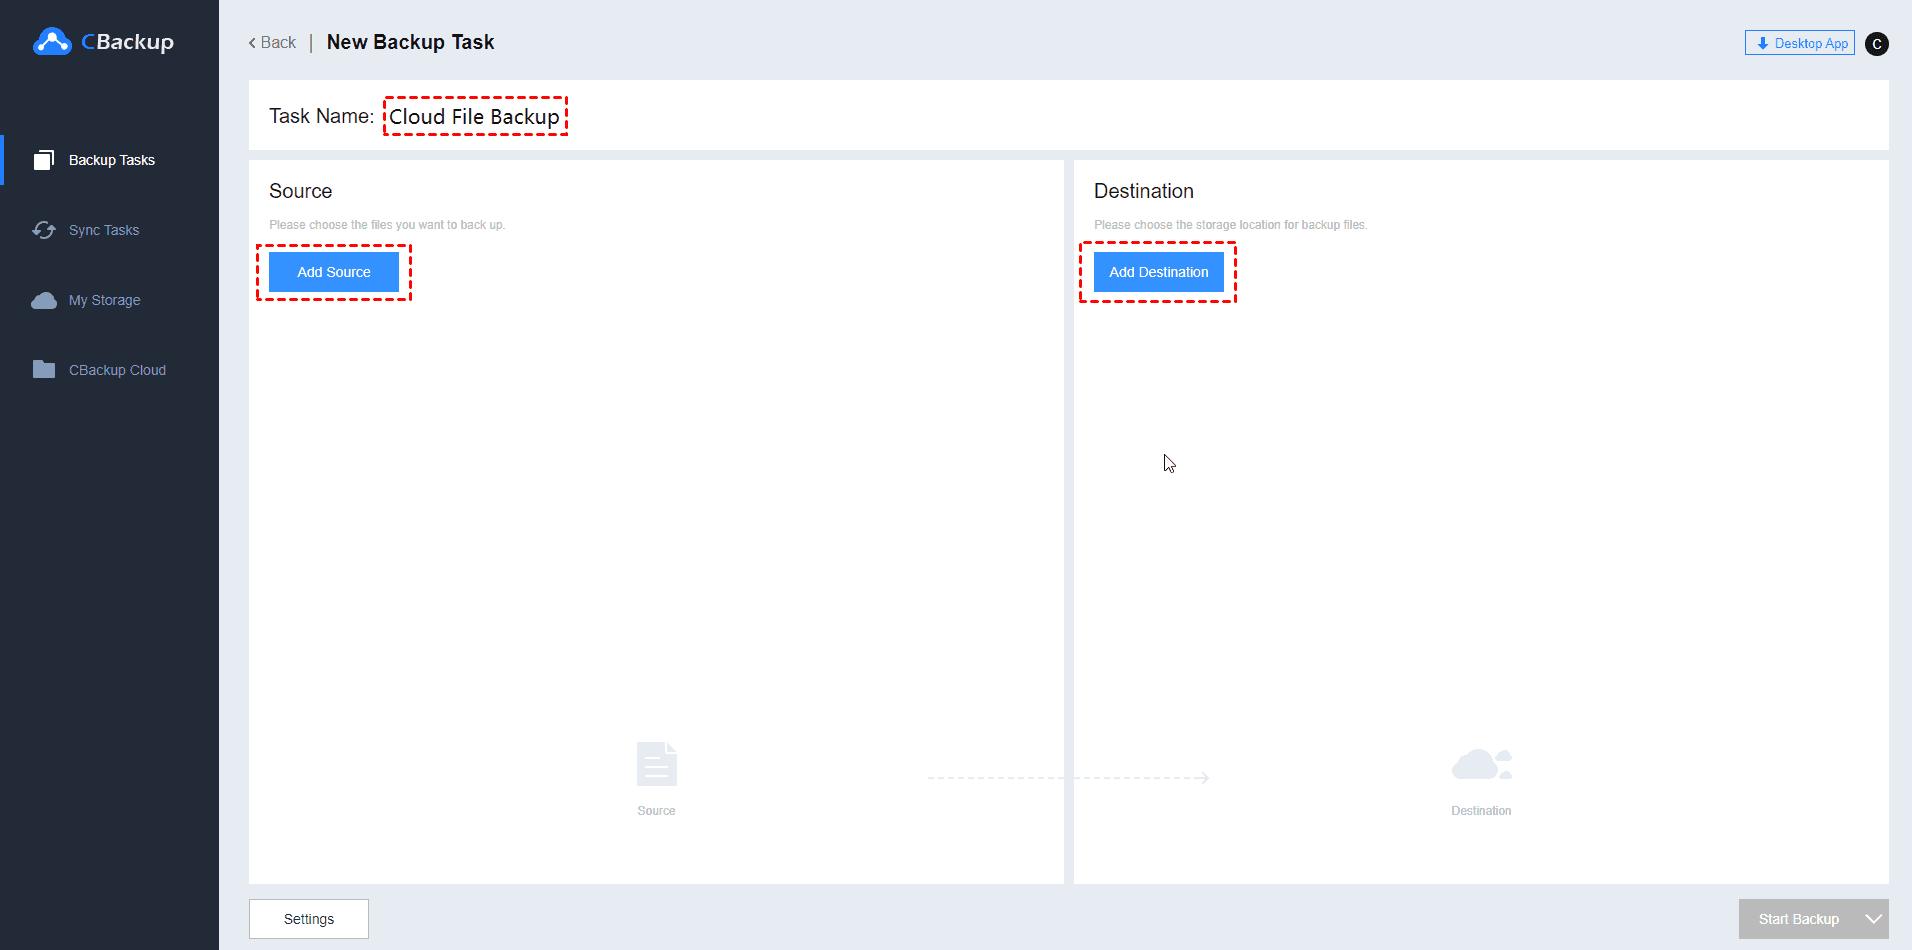The width and height of the screenshot is (1912, 950).
Task: Edit the Cloud File Backup task name
Action: [474, 117]
